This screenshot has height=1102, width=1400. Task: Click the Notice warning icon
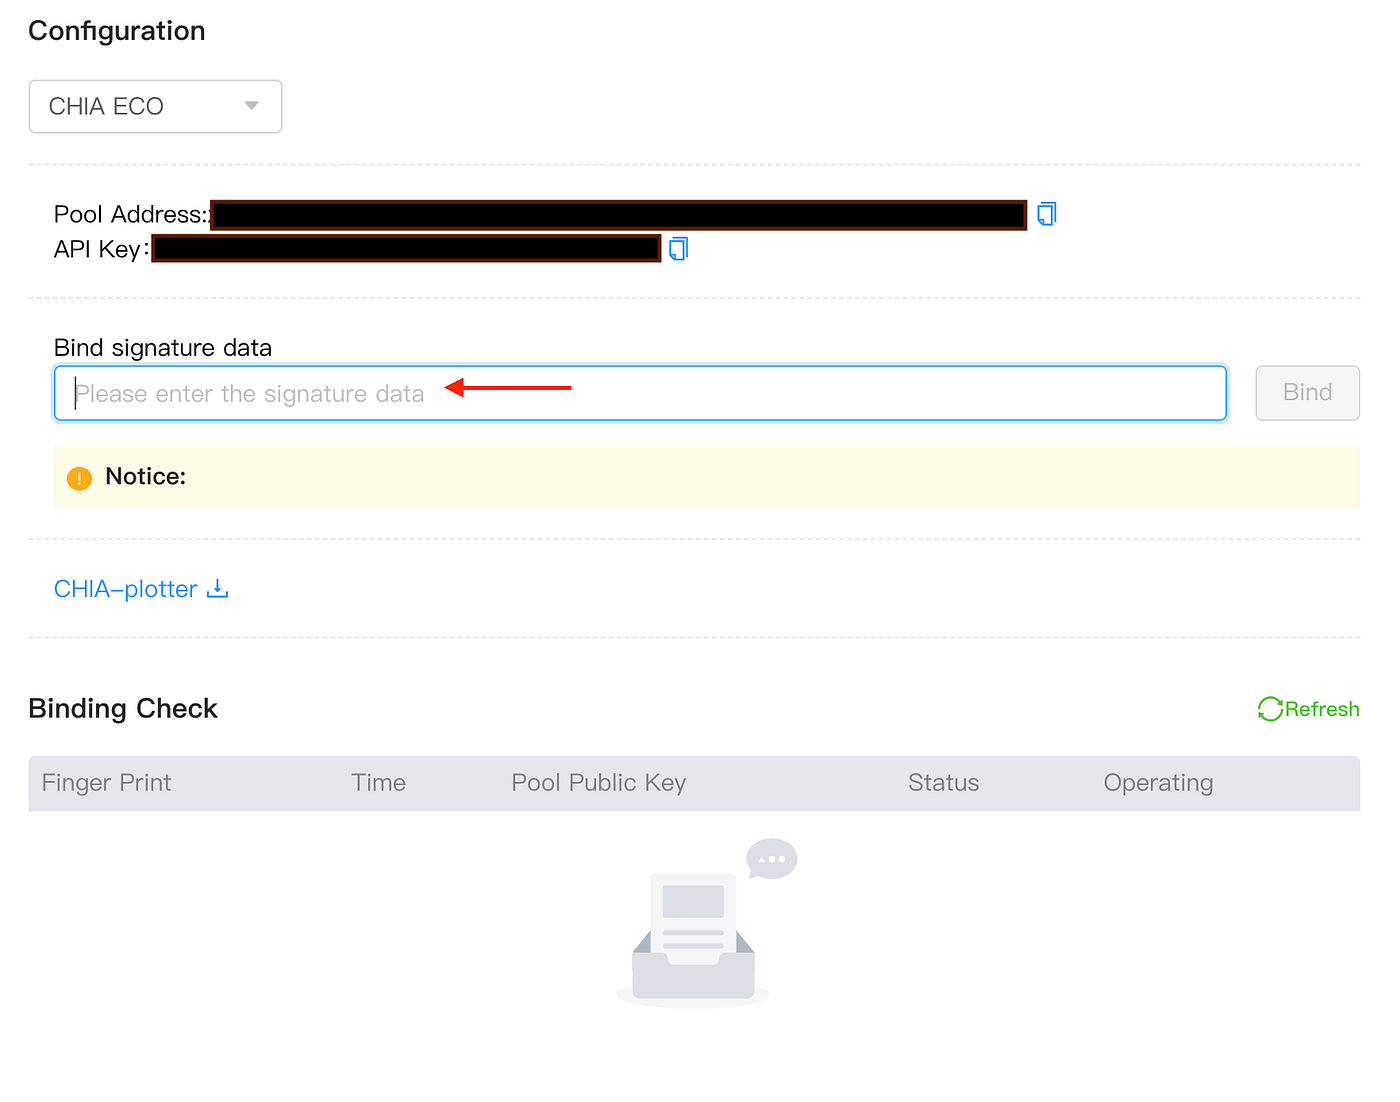tap(79, 478)
